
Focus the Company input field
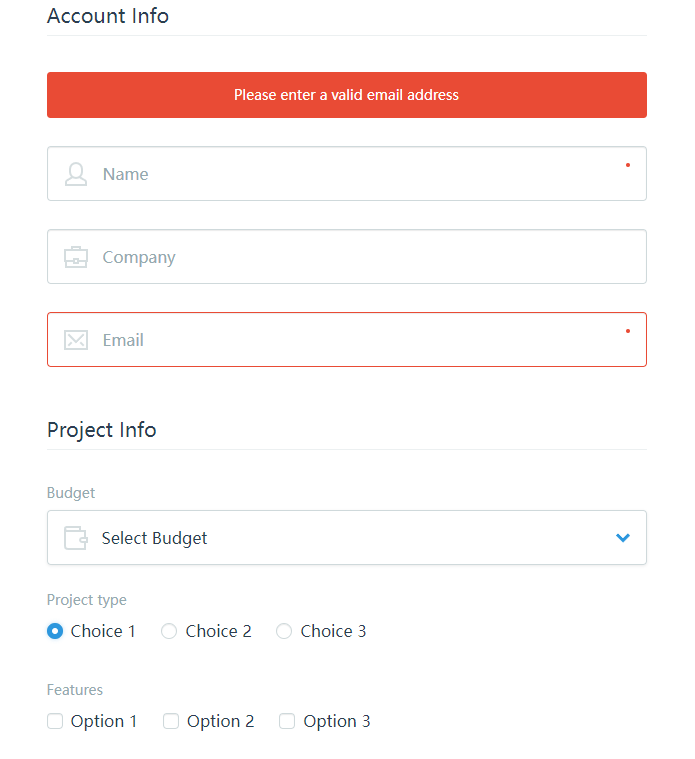347,257
